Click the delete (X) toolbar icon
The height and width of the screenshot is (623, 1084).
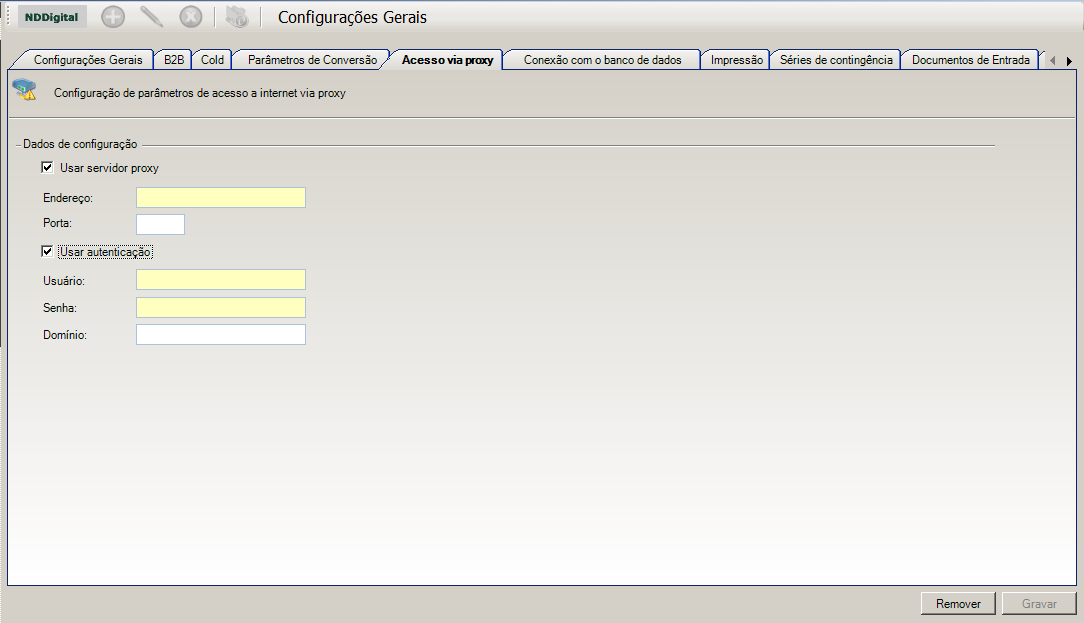(x=191, y=17)
